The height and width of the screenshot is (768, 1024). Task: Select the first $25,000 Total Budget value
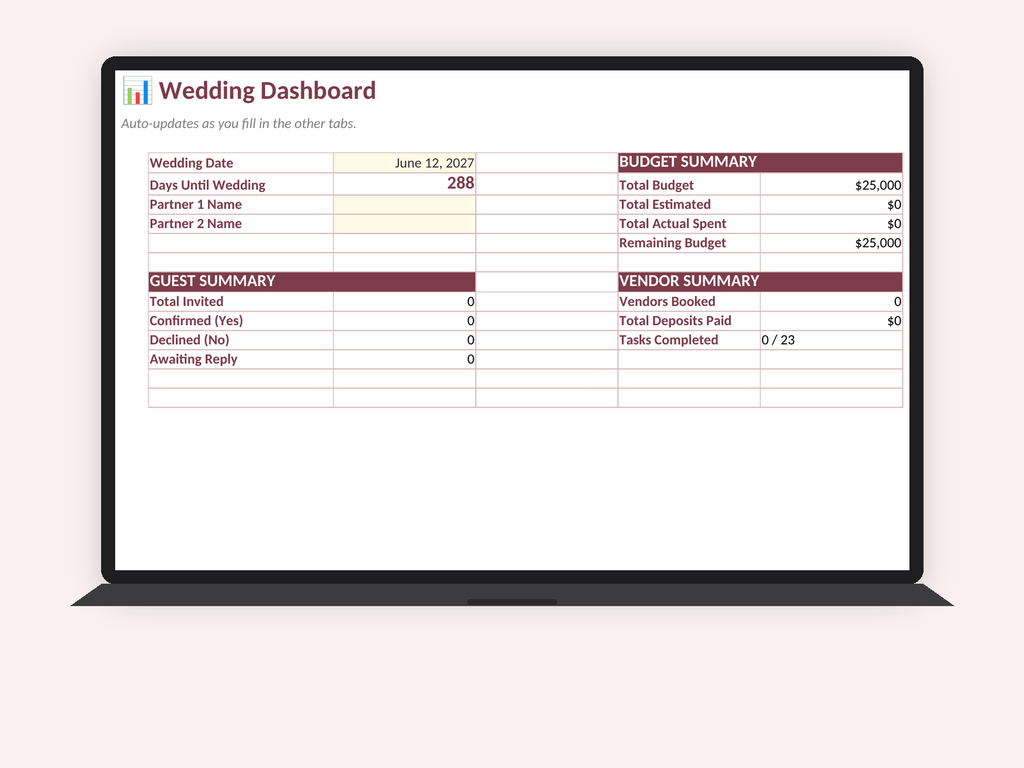coord(831,185)
